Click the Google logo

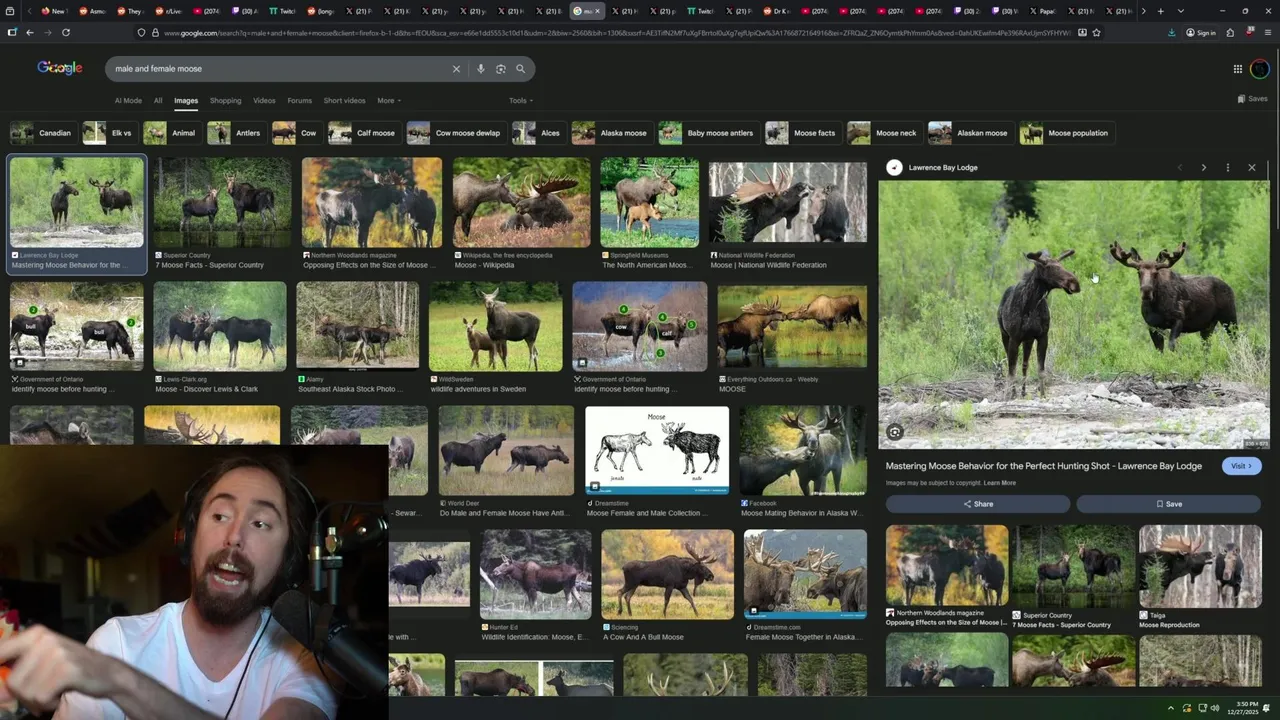pos(60,68)
